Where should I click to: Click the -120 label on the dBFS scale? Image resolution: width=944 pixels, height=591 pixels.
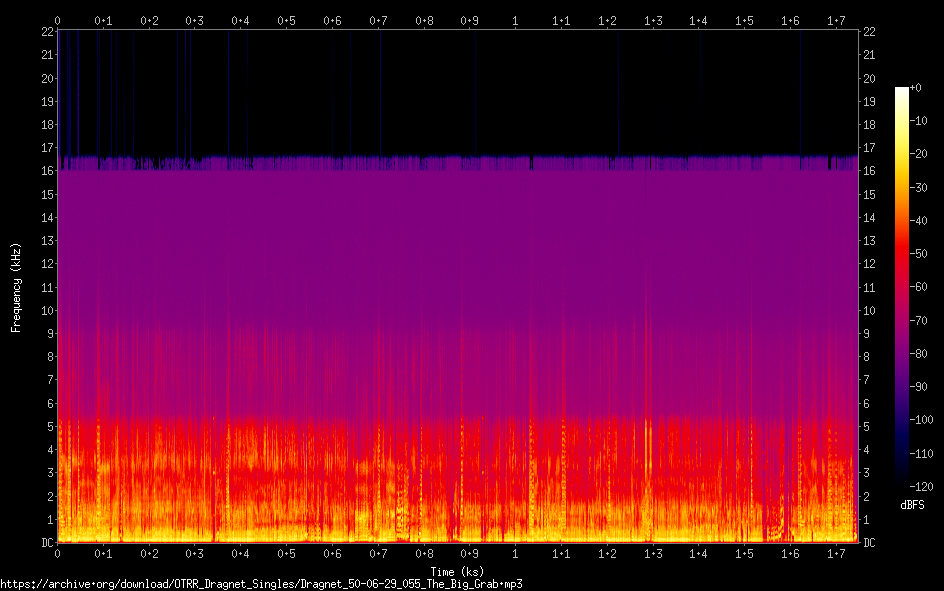(x=923, y=488)
